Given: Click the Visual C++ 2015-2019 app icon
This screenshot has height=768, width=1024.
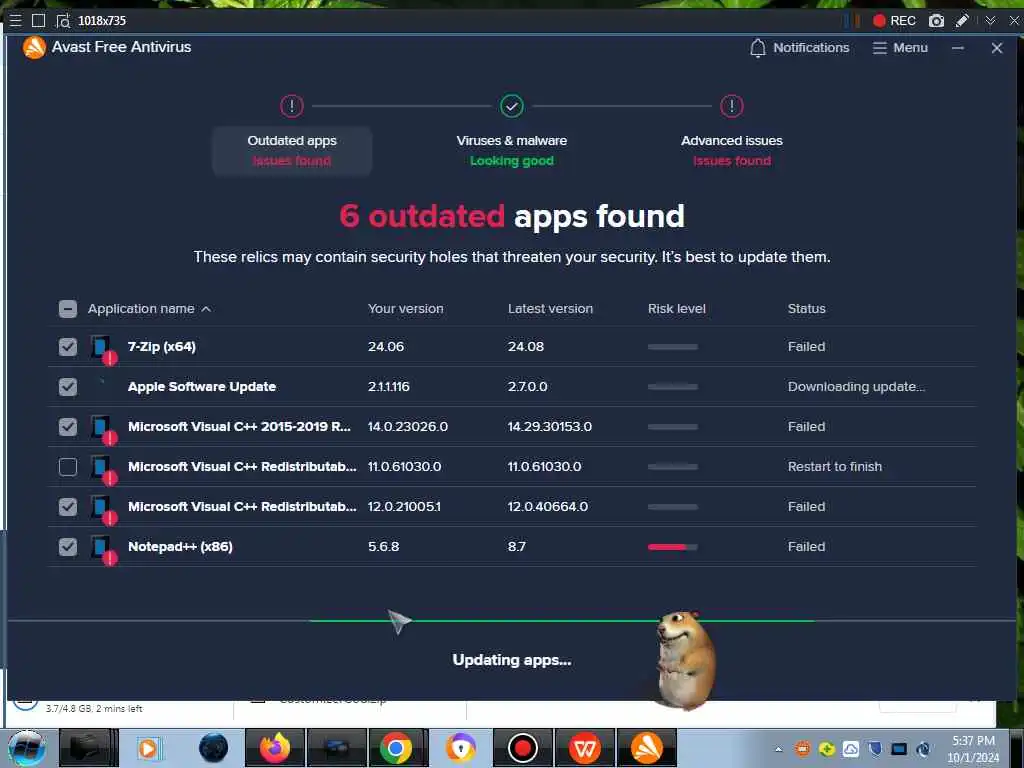Looking at the screenshot, I should [x=104, y=428].
